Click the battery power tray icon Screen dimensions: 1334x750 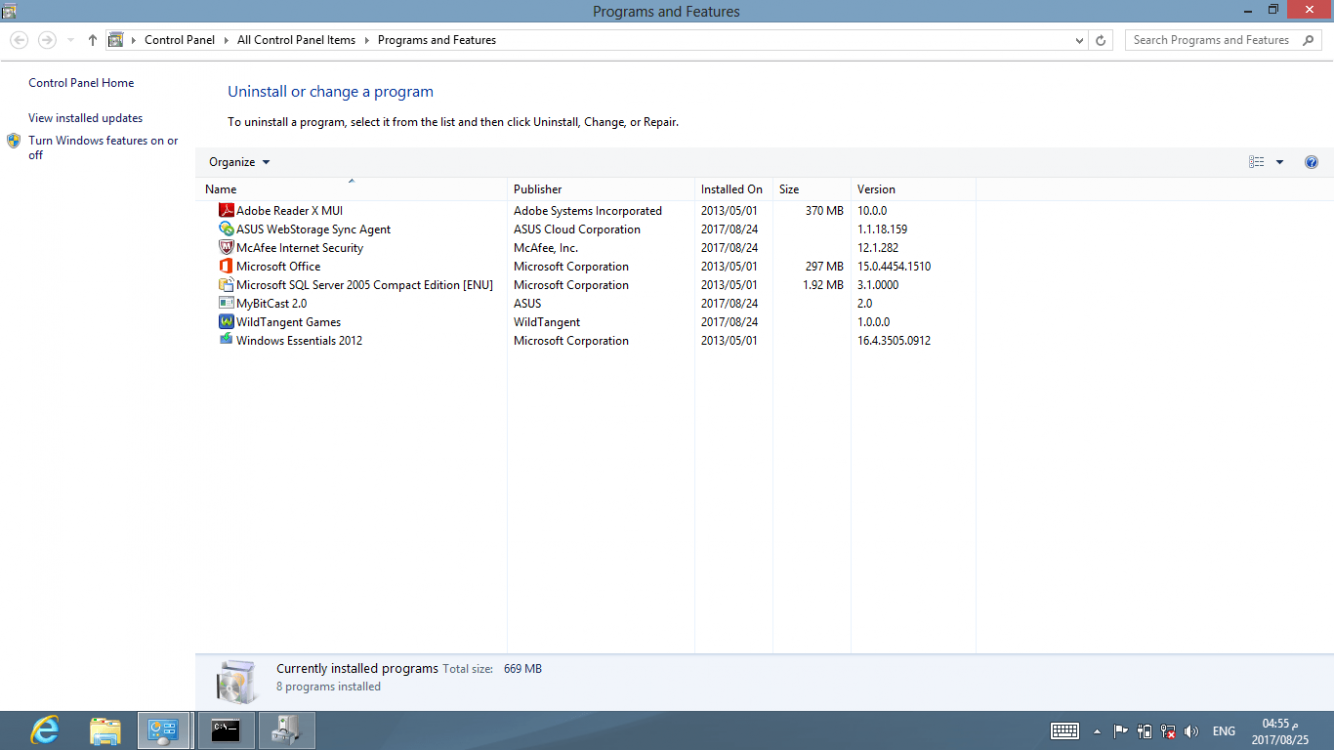click(1145, 731)
